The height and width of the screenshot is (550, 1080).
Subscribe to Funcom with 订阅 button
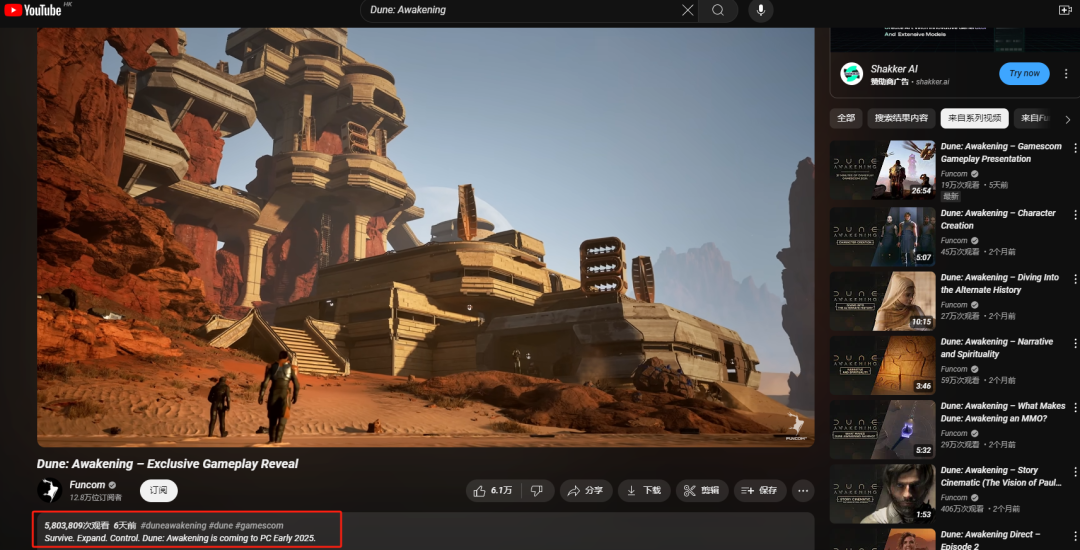[x=158, y=490]
